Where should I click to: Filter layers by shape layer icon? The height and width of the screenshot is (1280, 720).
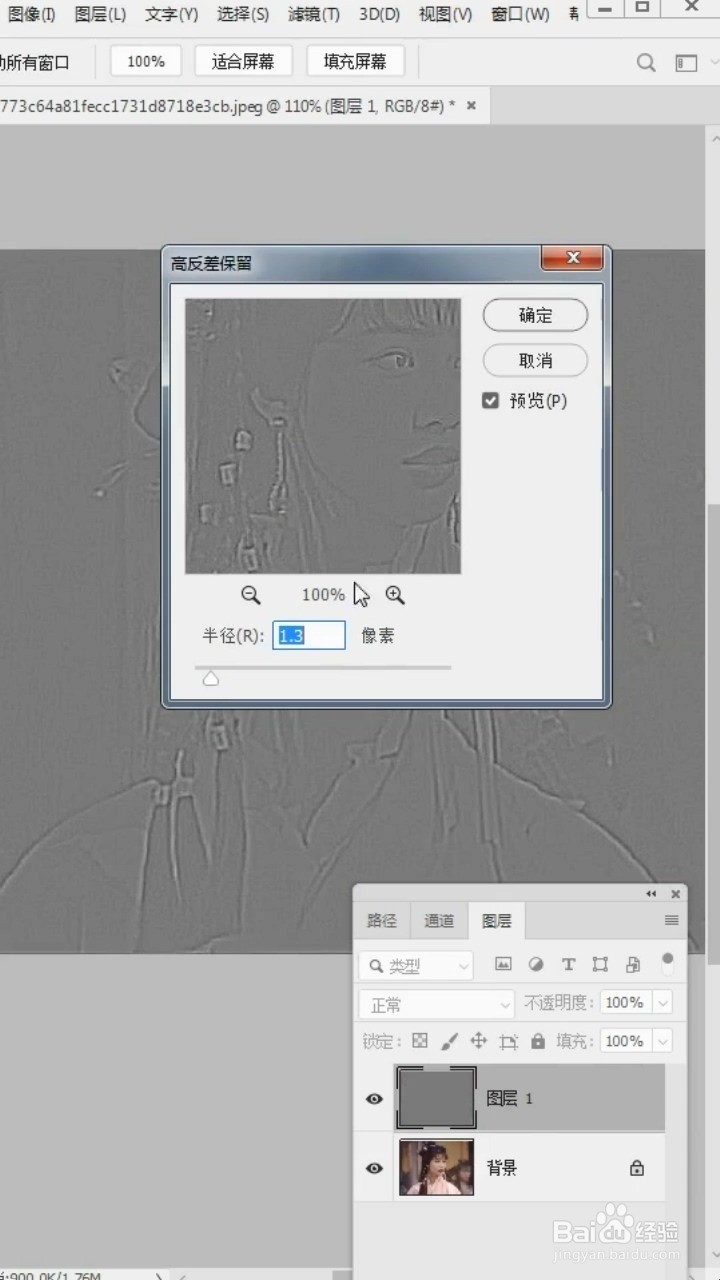tap(600, 965)
